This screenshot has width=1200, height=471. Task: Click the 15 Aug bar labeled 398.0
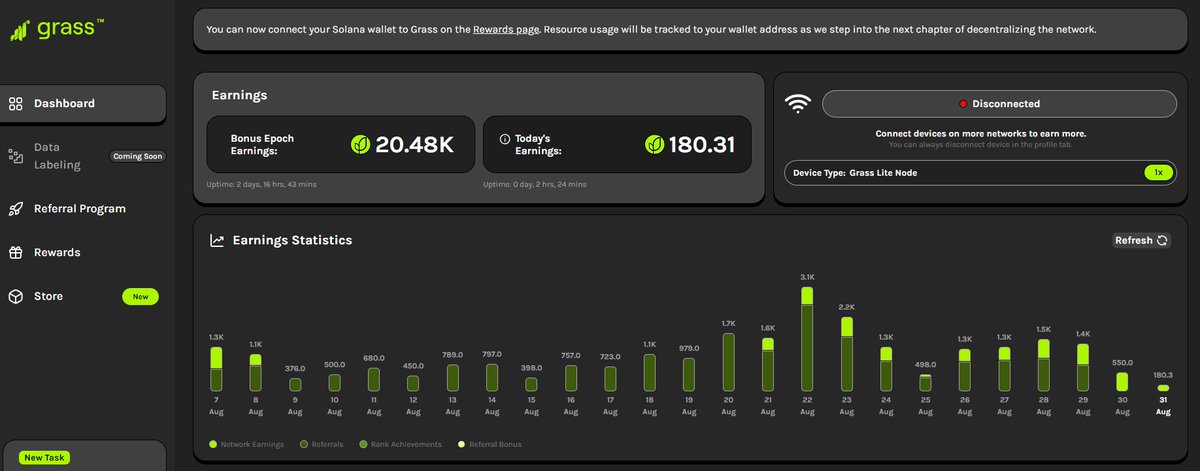click(x=531, y=384)
